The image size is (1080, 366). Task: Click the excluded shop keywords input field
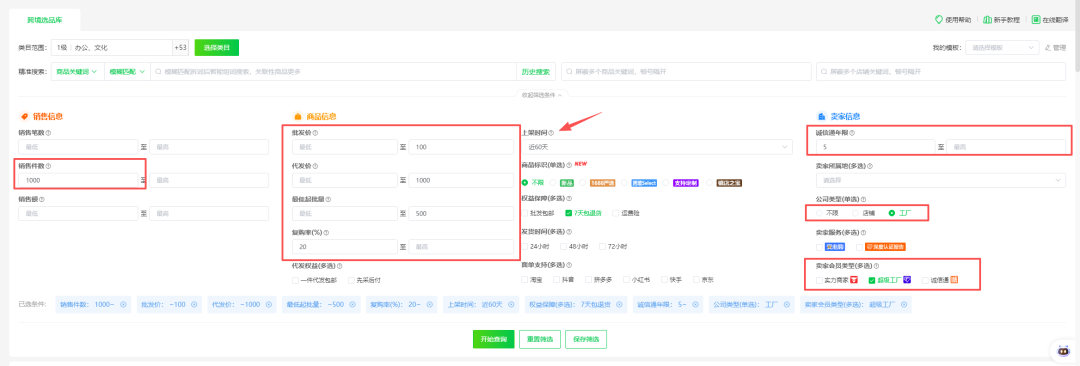(x=941, y=72)
